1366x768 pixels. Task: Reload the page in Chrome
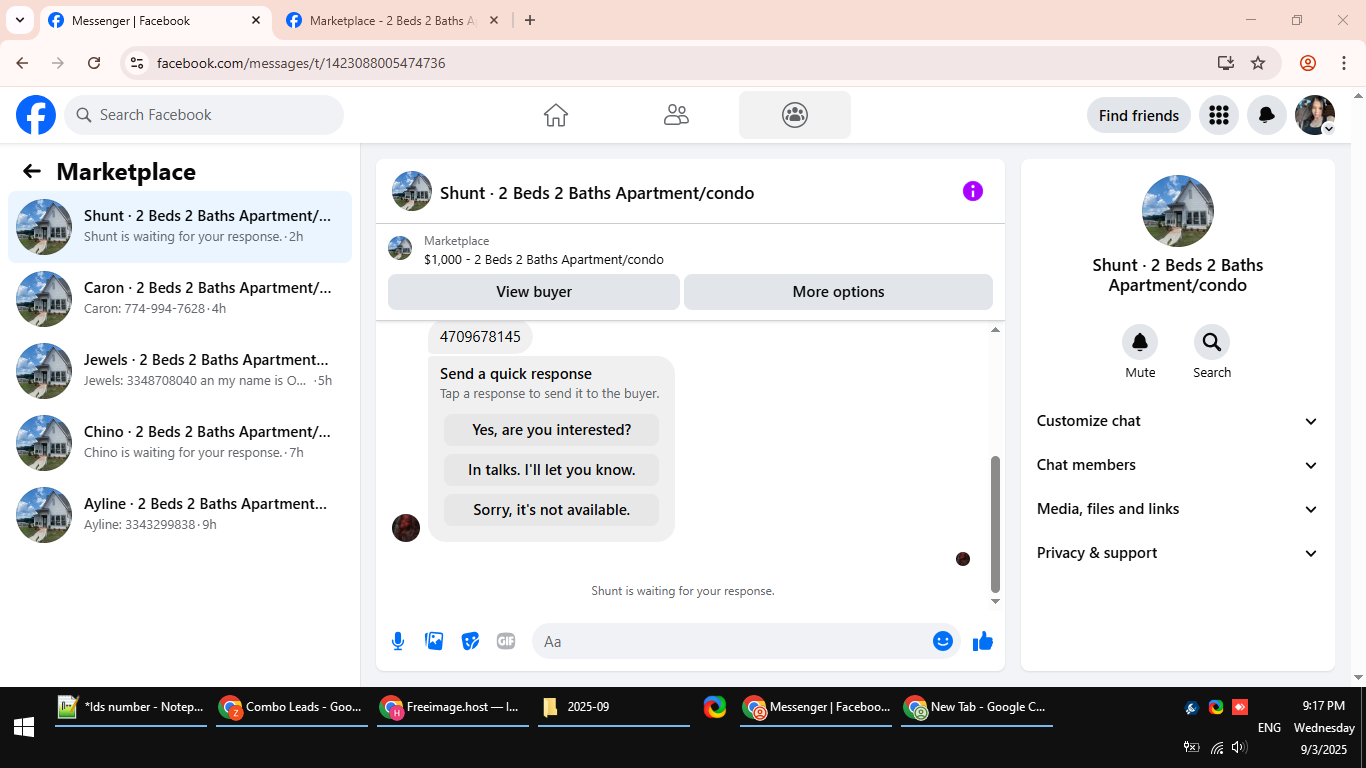94,63
